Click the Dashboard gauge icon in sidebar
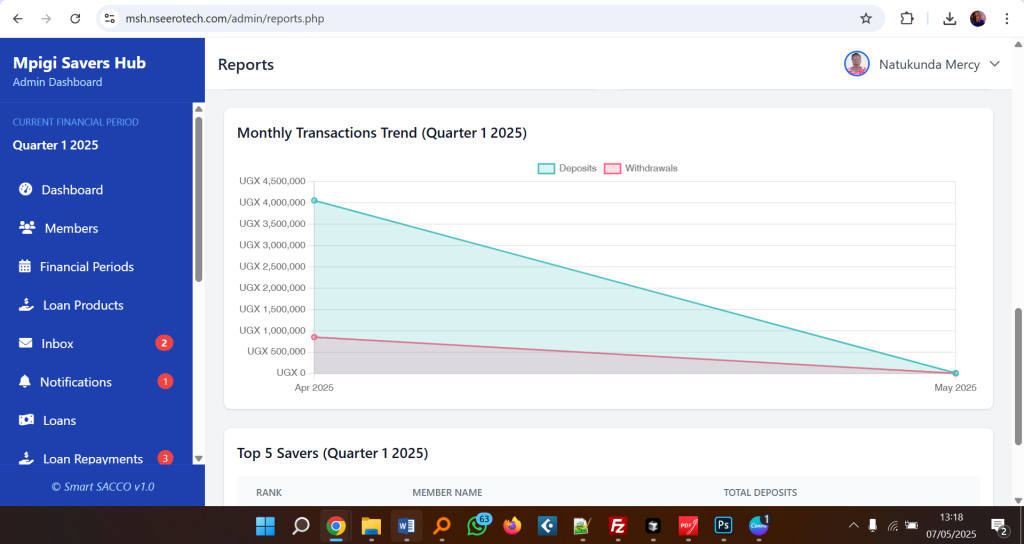1024x544 pixels. tap(25, 190)
